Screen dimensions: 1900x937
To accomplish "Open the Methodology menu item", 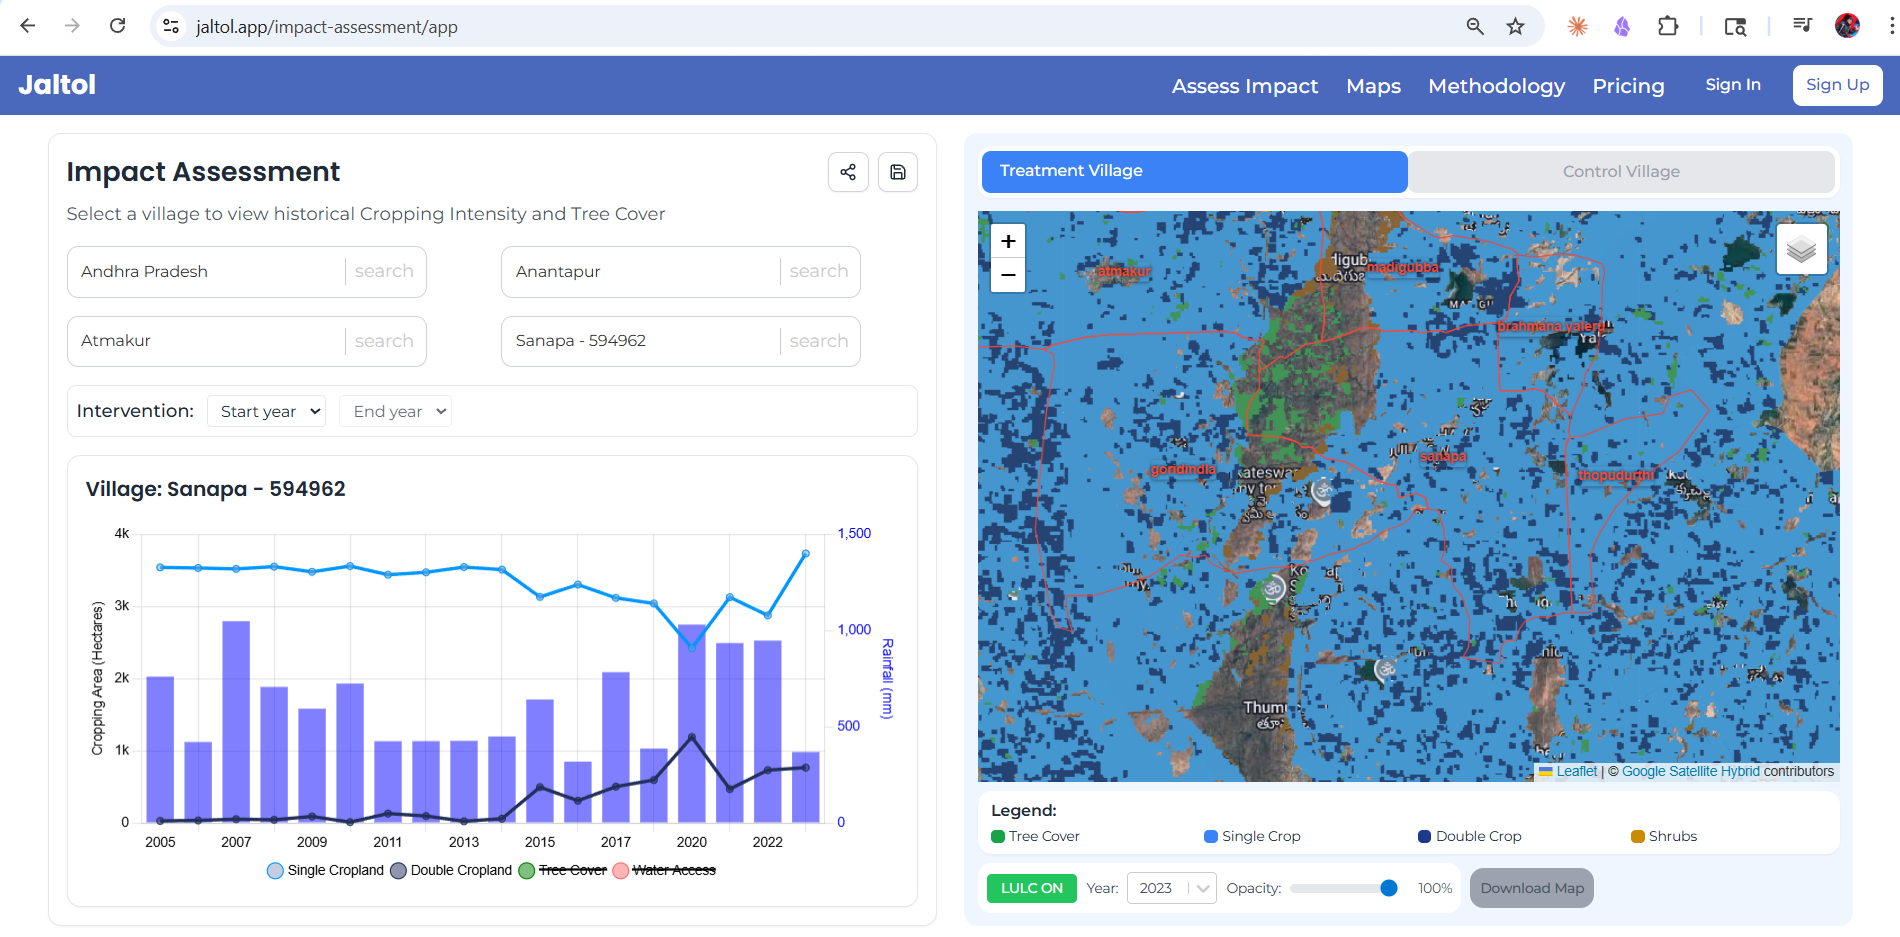I will coord(1496,86).
